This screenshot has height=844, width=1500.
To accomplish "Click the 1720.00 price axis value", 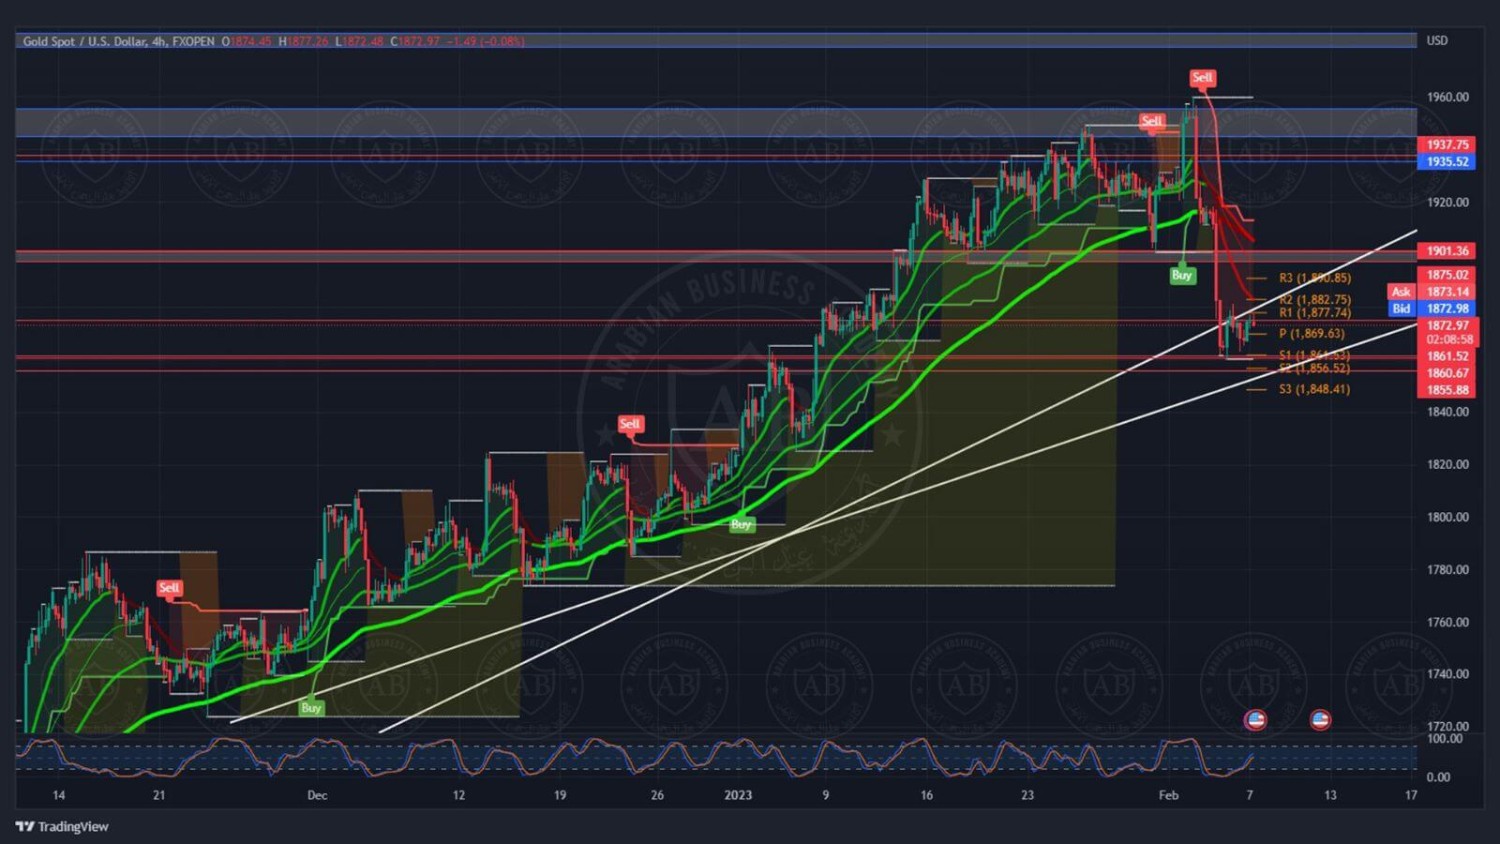I will point(1447,726).
